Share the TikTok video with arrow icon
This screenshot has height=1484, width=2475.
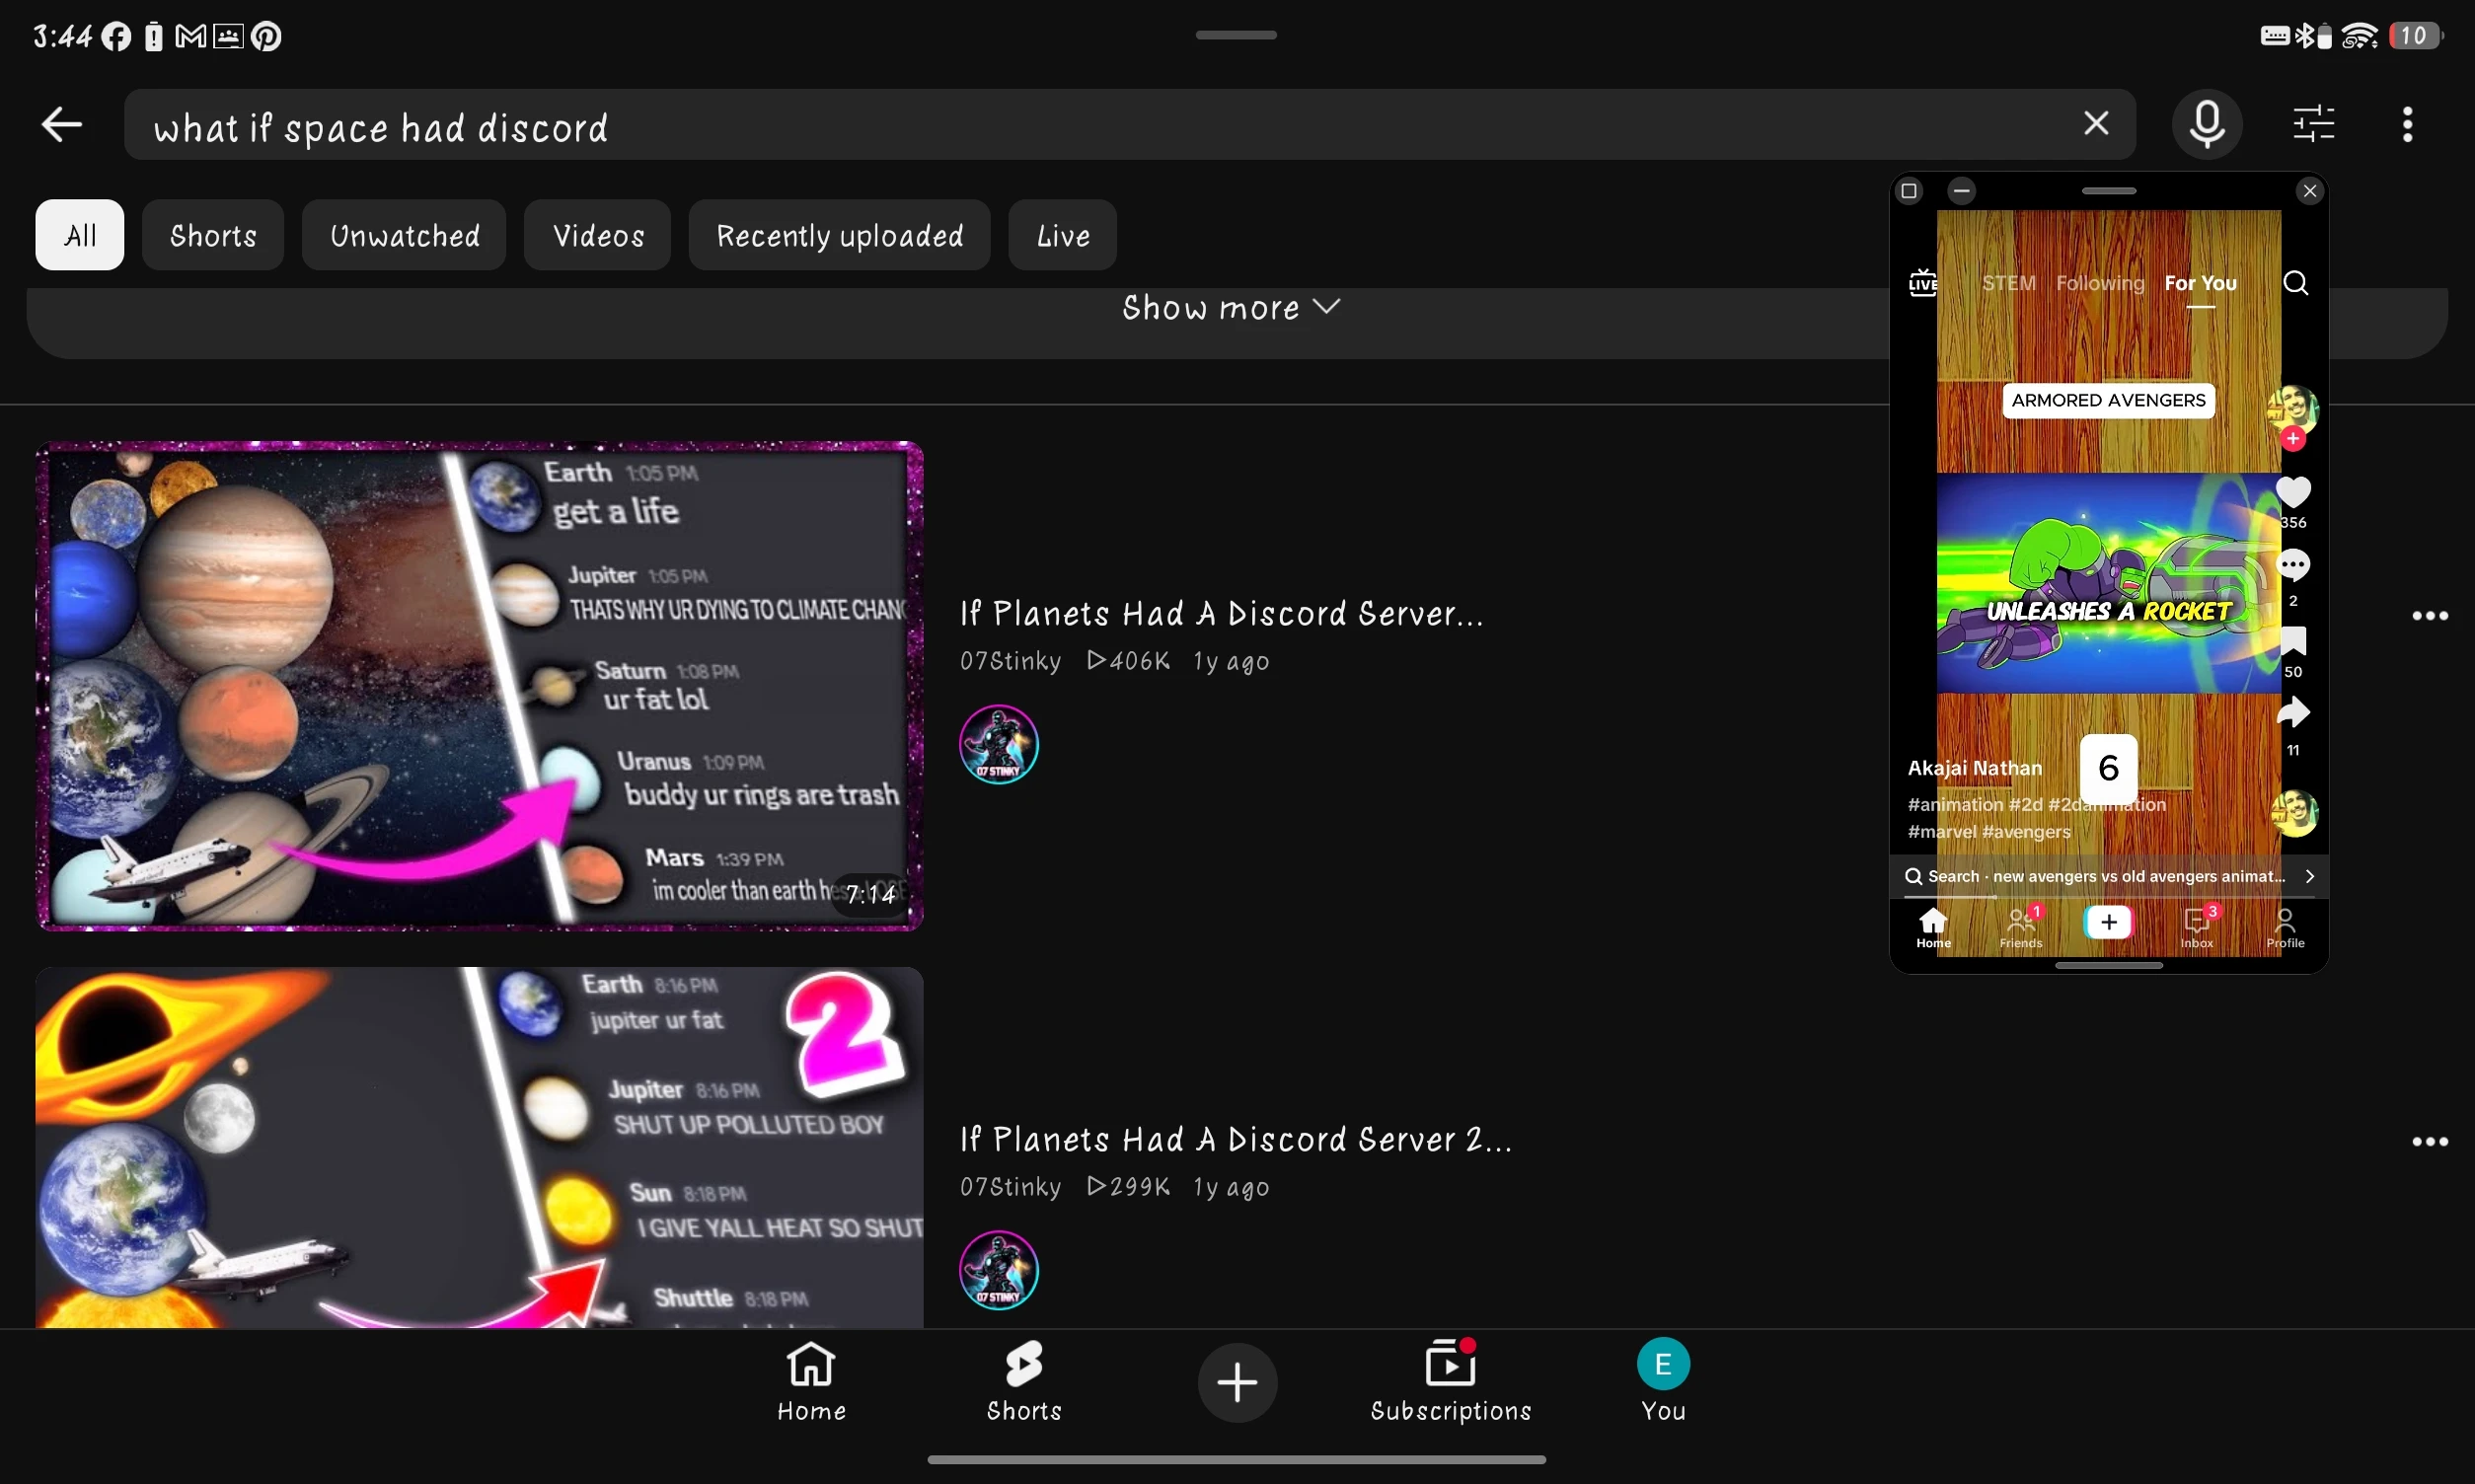click(x=2293, y=713)
